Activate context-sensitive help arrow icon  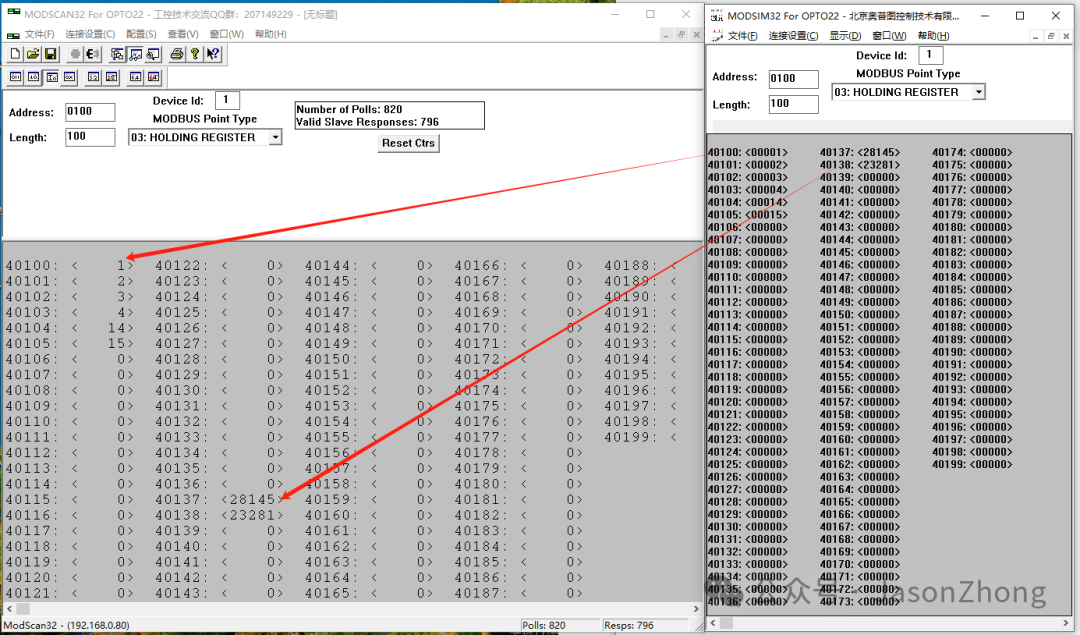[x=212, y=54]
